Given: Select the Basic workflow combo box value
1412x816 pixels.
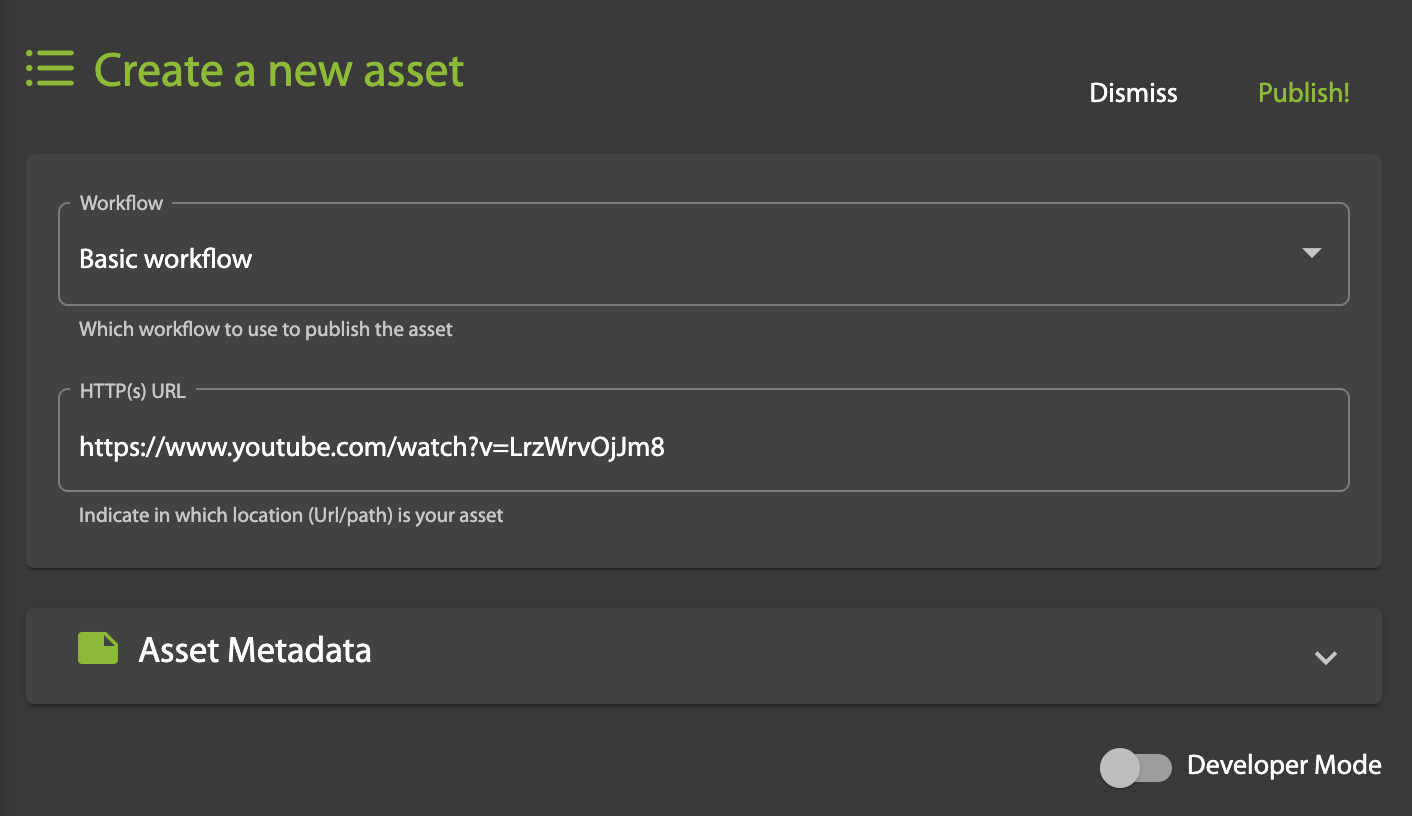Looking at the screenshot, I should (166, 259).
